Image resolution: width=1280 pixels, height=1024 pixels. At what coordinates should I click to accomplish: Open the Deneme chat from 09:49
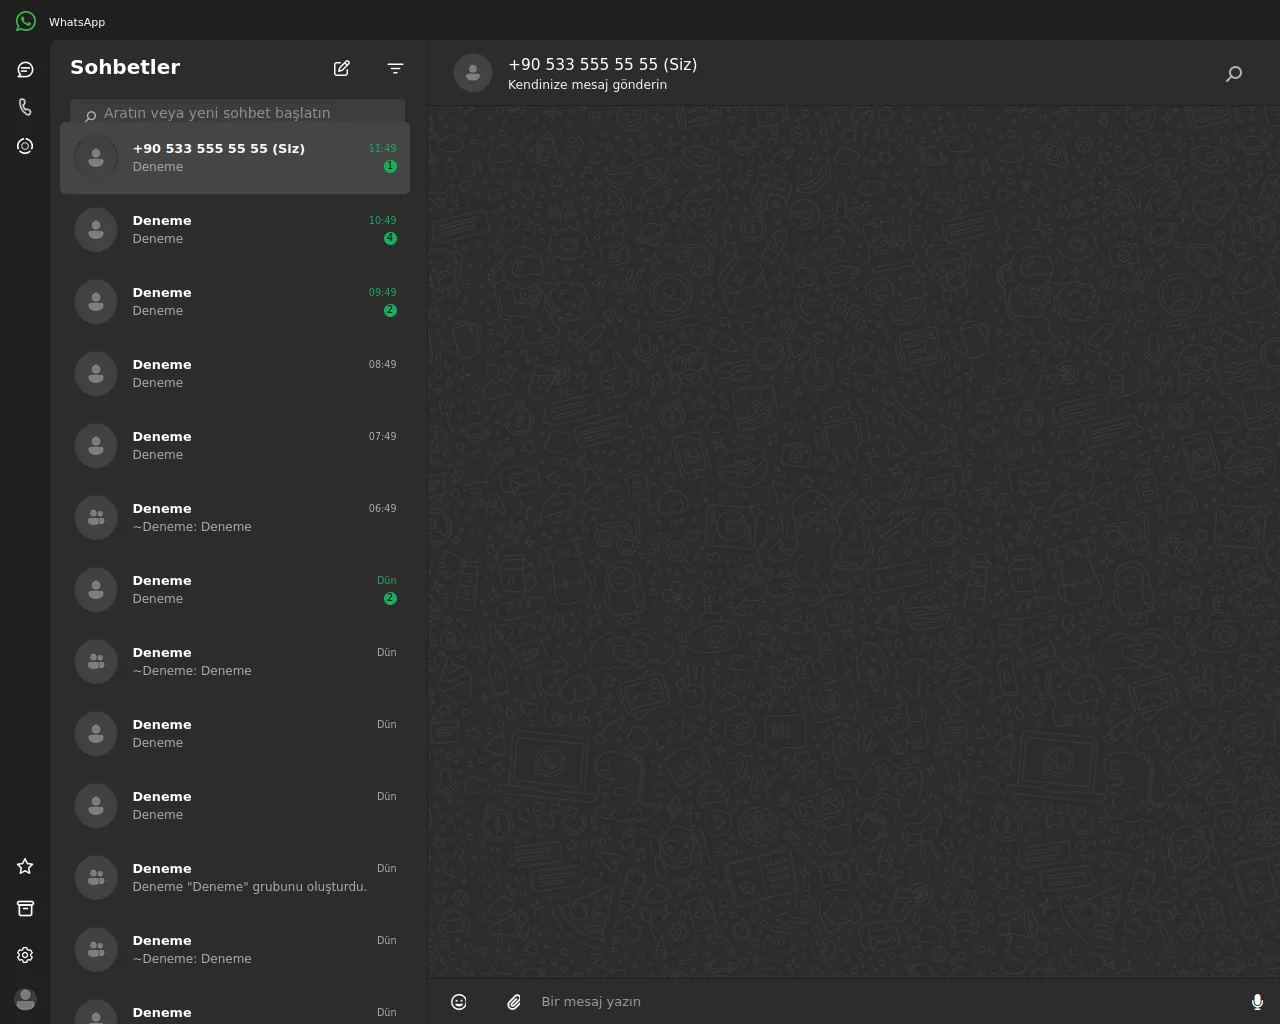click(235, 302)
